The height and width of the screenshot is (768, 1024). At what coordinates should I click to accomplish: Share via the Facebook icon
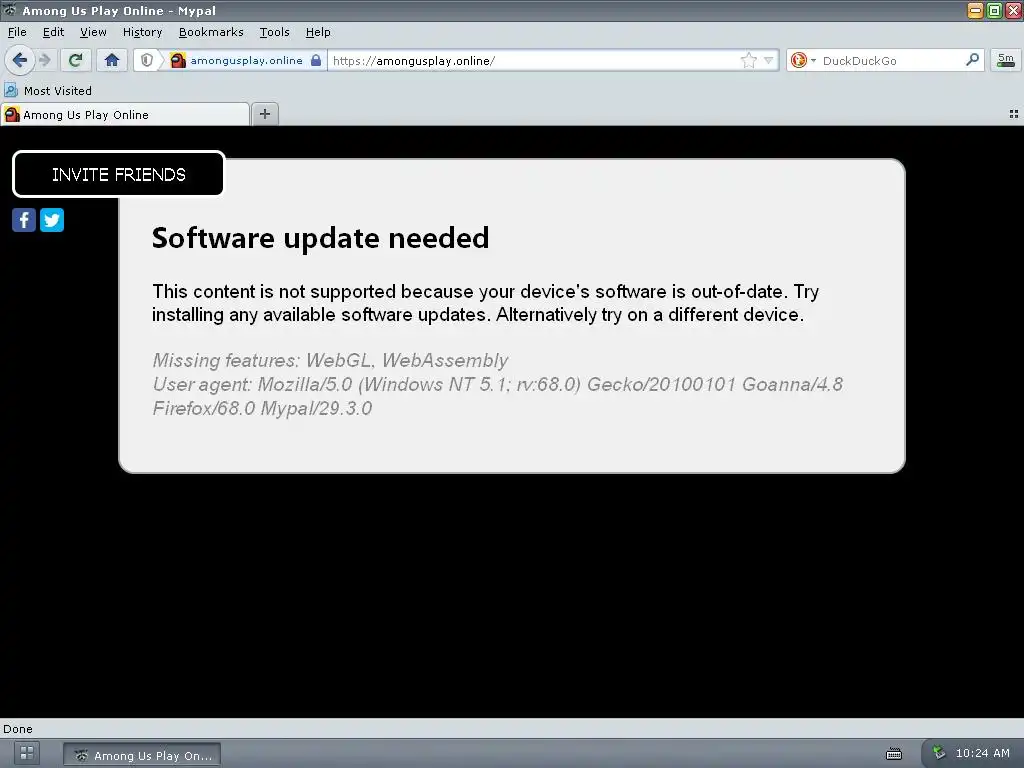click(24, 220)
